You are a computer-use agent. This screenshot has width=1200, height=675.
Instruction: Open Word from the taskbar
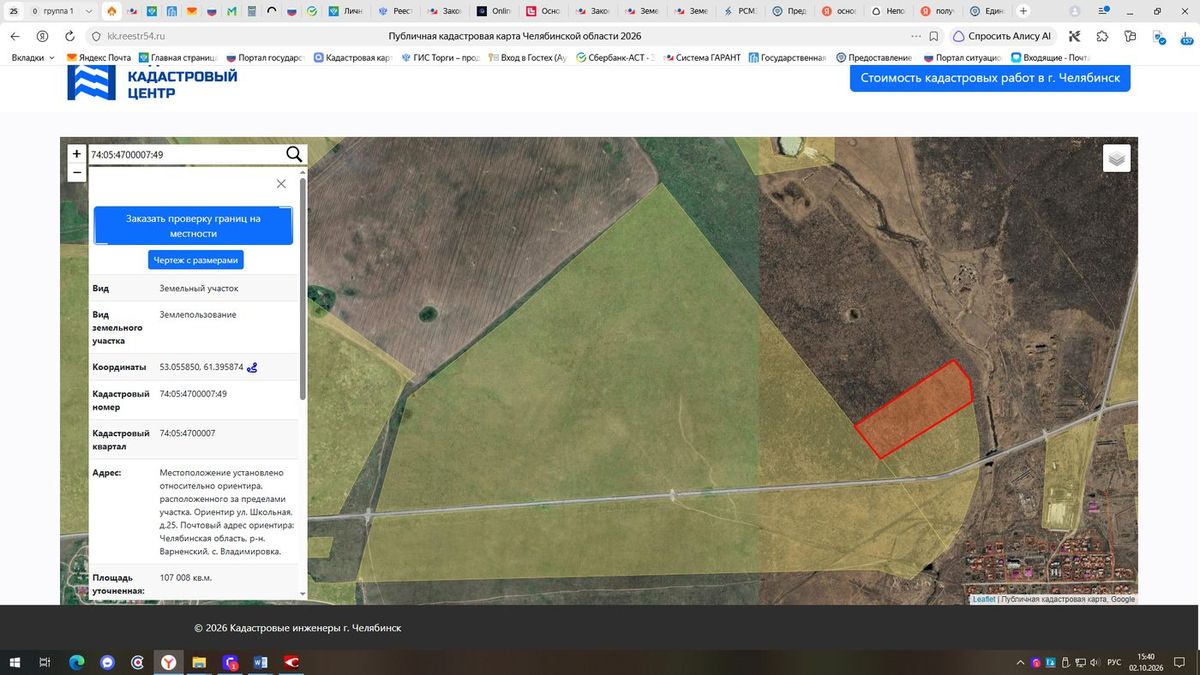[x=261, y=662]
